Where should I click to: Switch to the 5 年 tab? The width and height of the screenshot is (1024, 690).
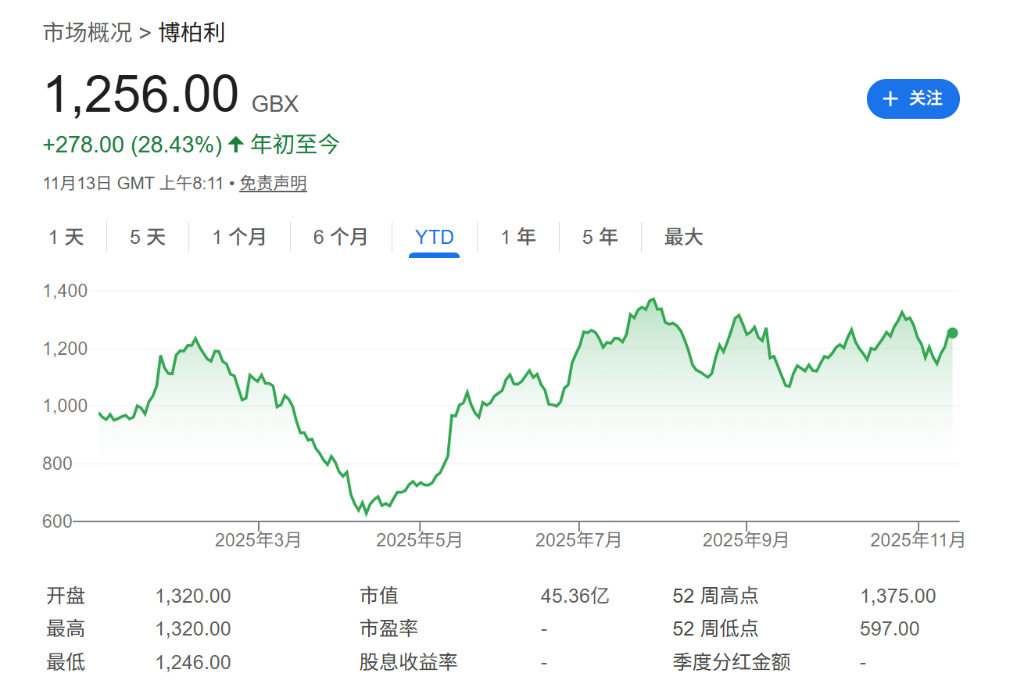[x=600, y=237]
